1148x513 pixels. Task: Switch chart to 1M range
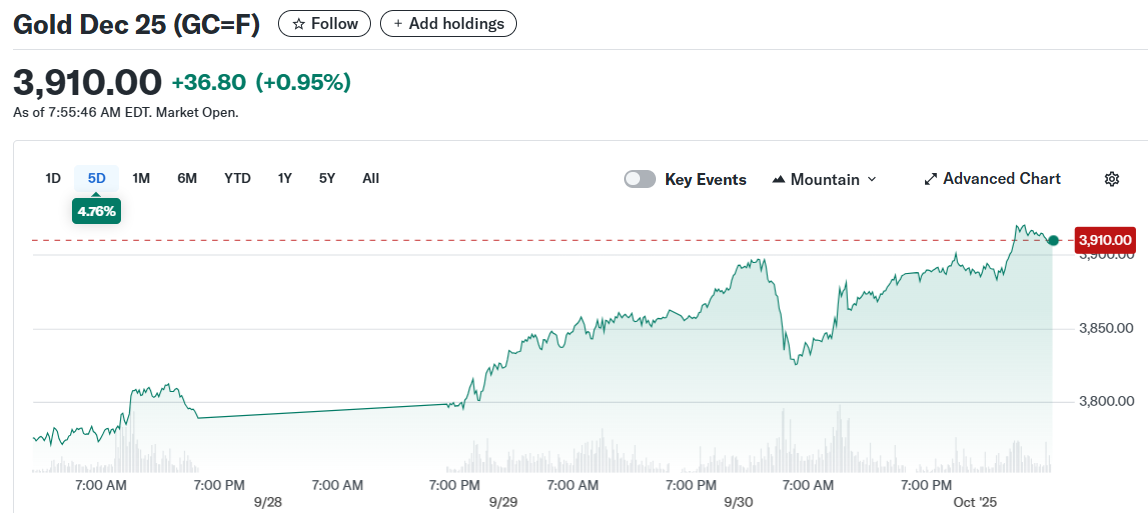(x=141, y=178)
